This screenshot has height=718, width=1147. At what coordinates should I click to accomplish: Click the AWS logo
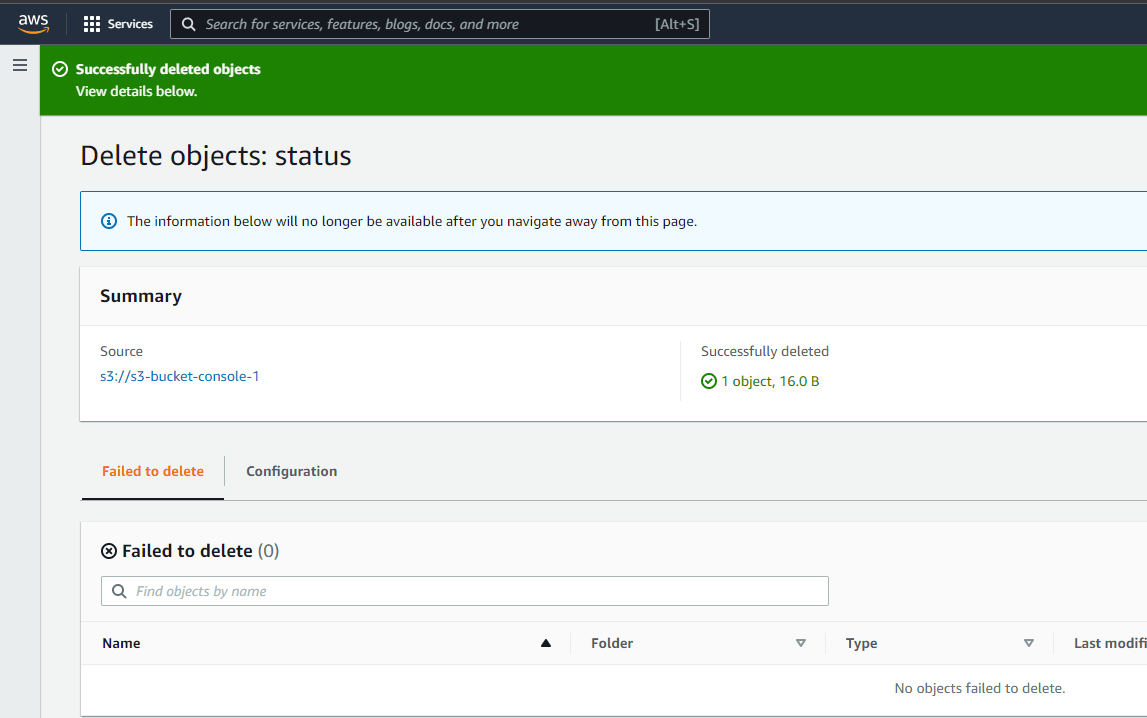(33, 22)
